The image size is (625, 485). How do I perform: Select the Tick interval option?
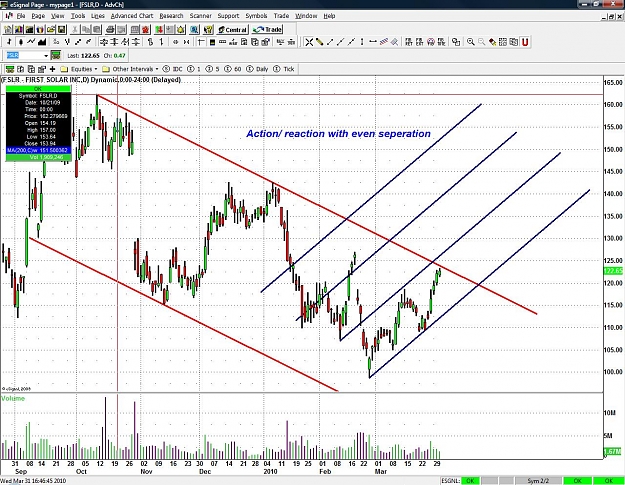(x=284, y=69)
